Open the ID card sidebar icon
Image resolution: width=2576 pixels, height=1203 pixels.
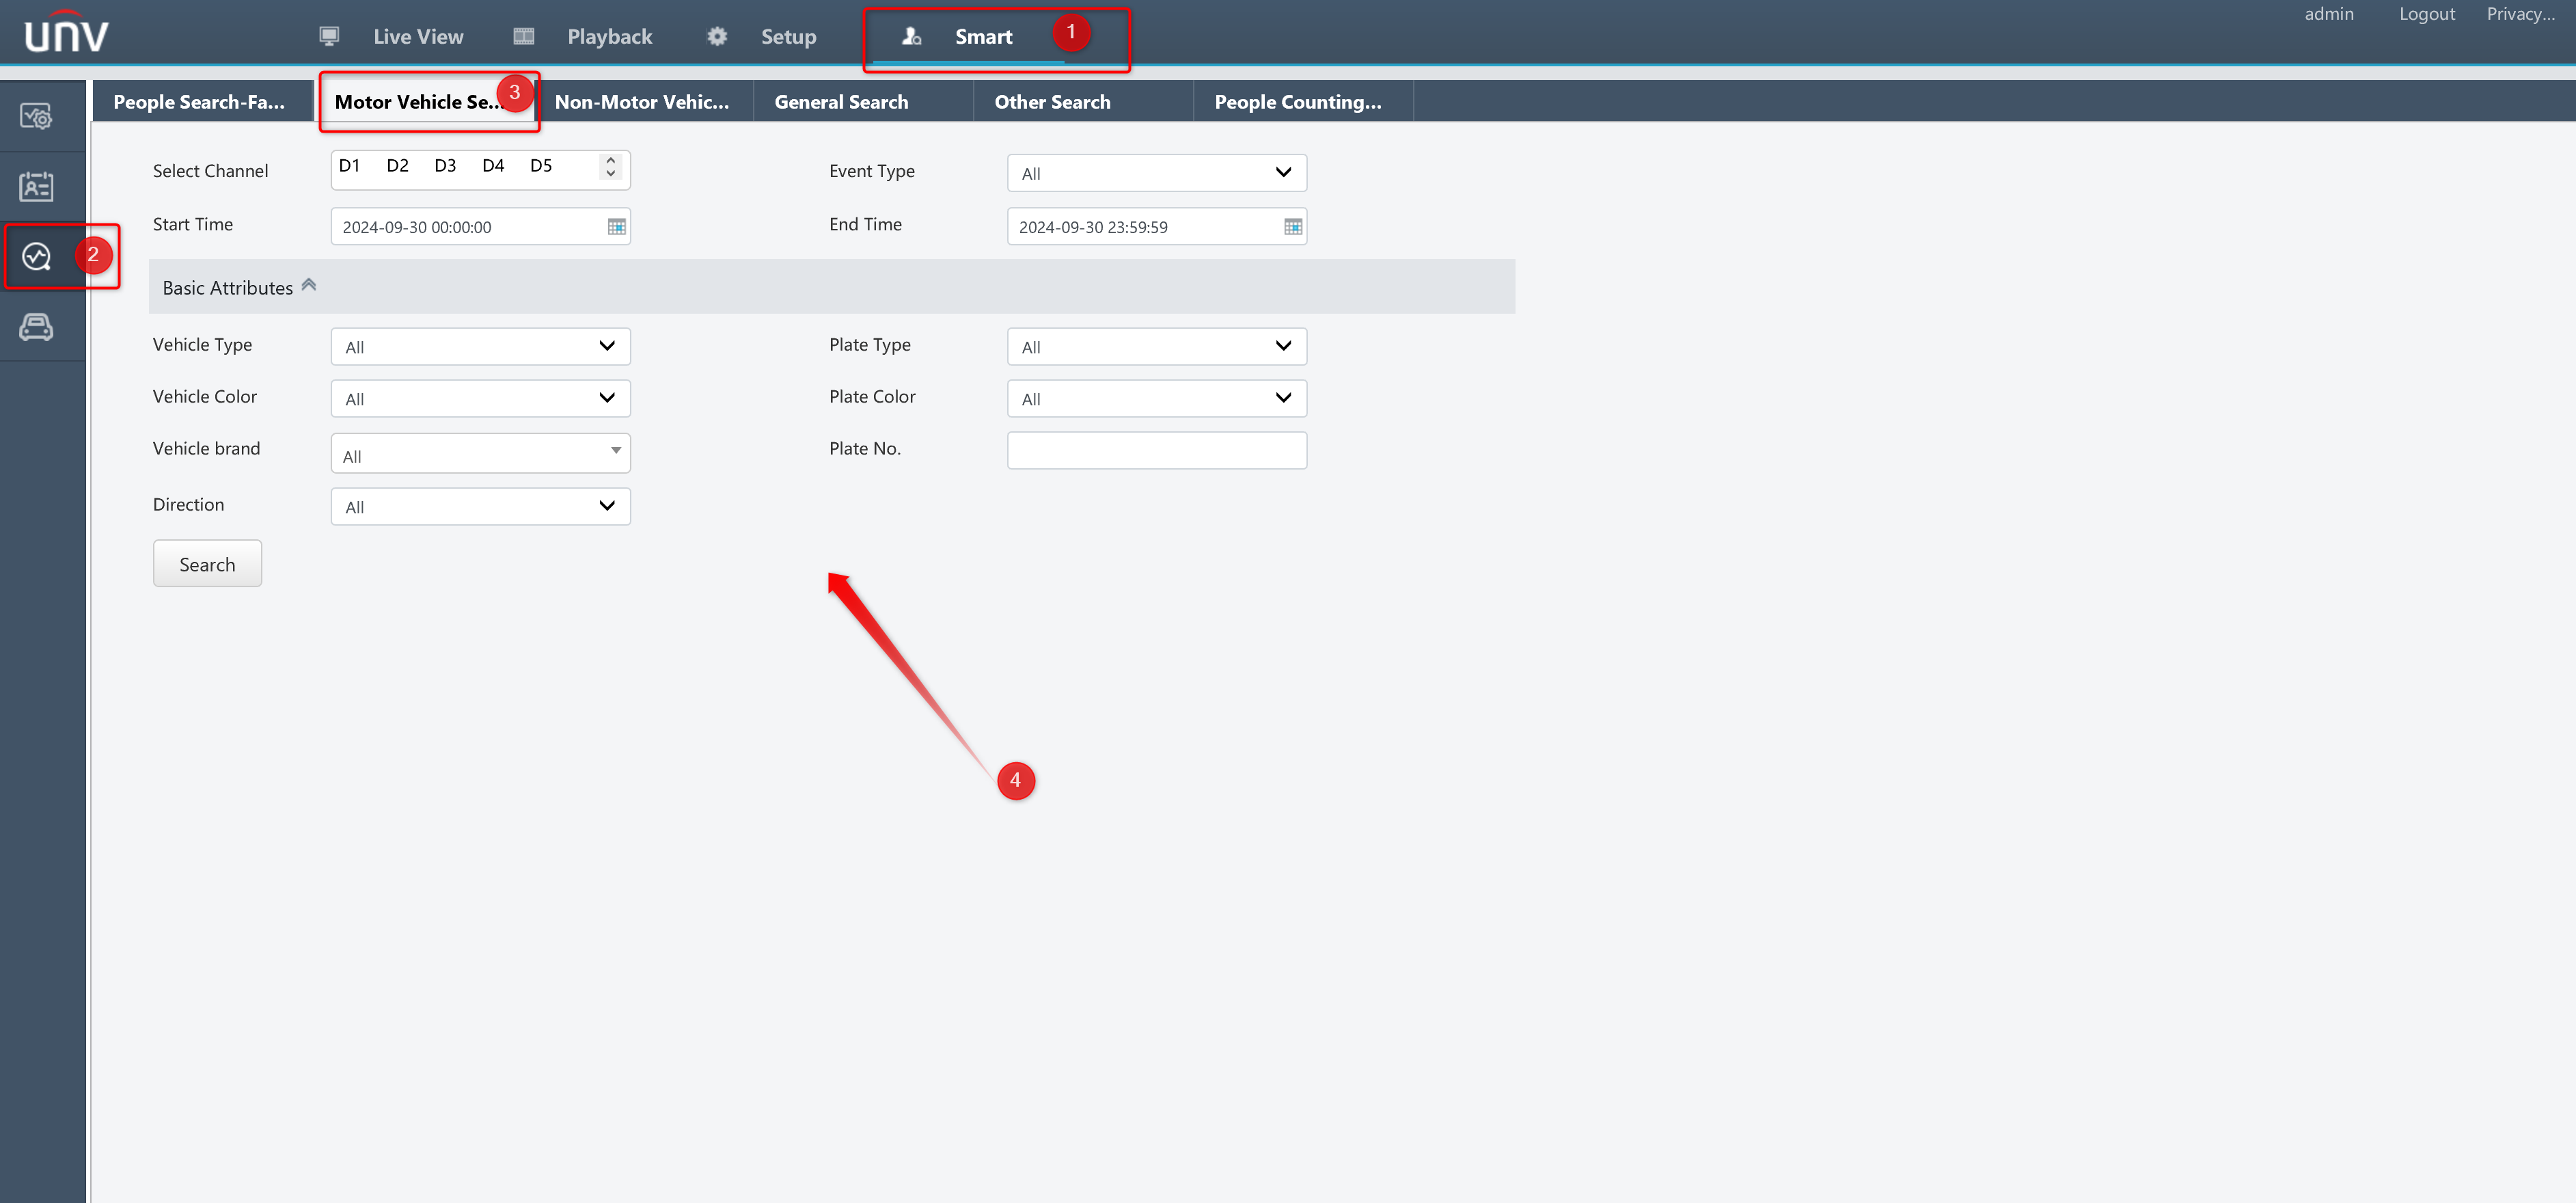37,187
